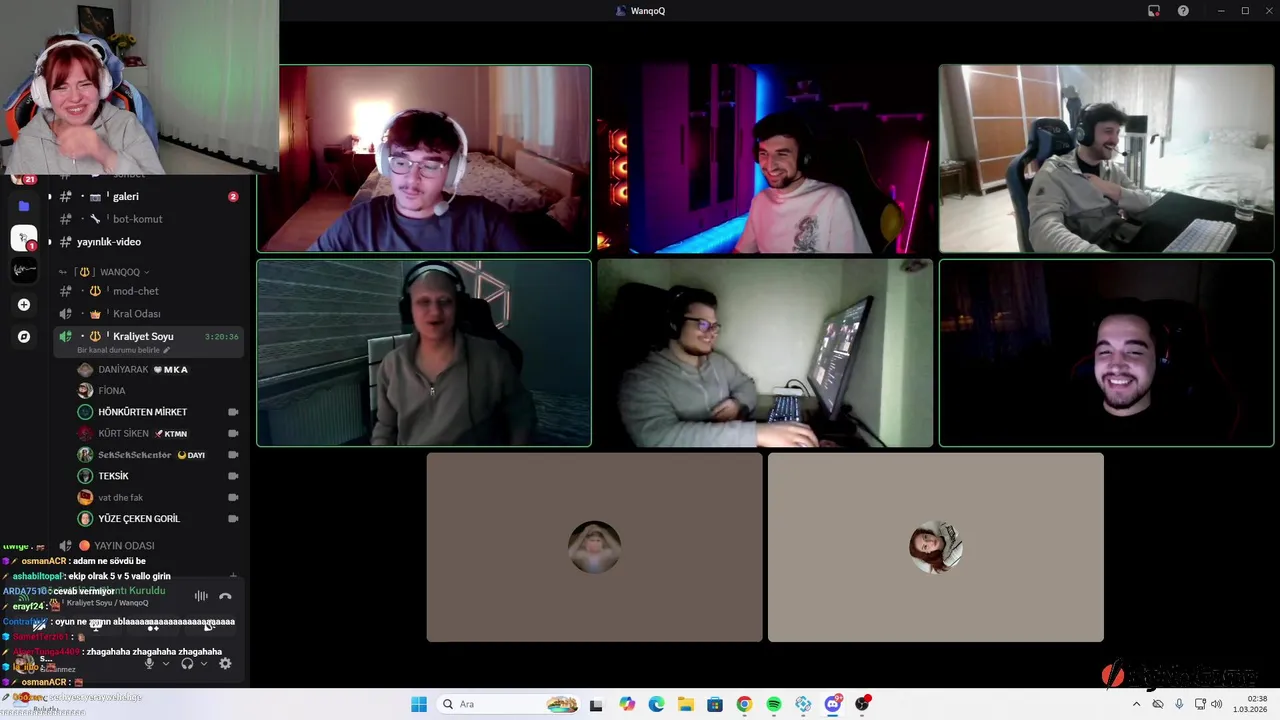Open the white server icon with badge 1
The width and height of the screenshot is (1280, 720).
coord(24,238)
